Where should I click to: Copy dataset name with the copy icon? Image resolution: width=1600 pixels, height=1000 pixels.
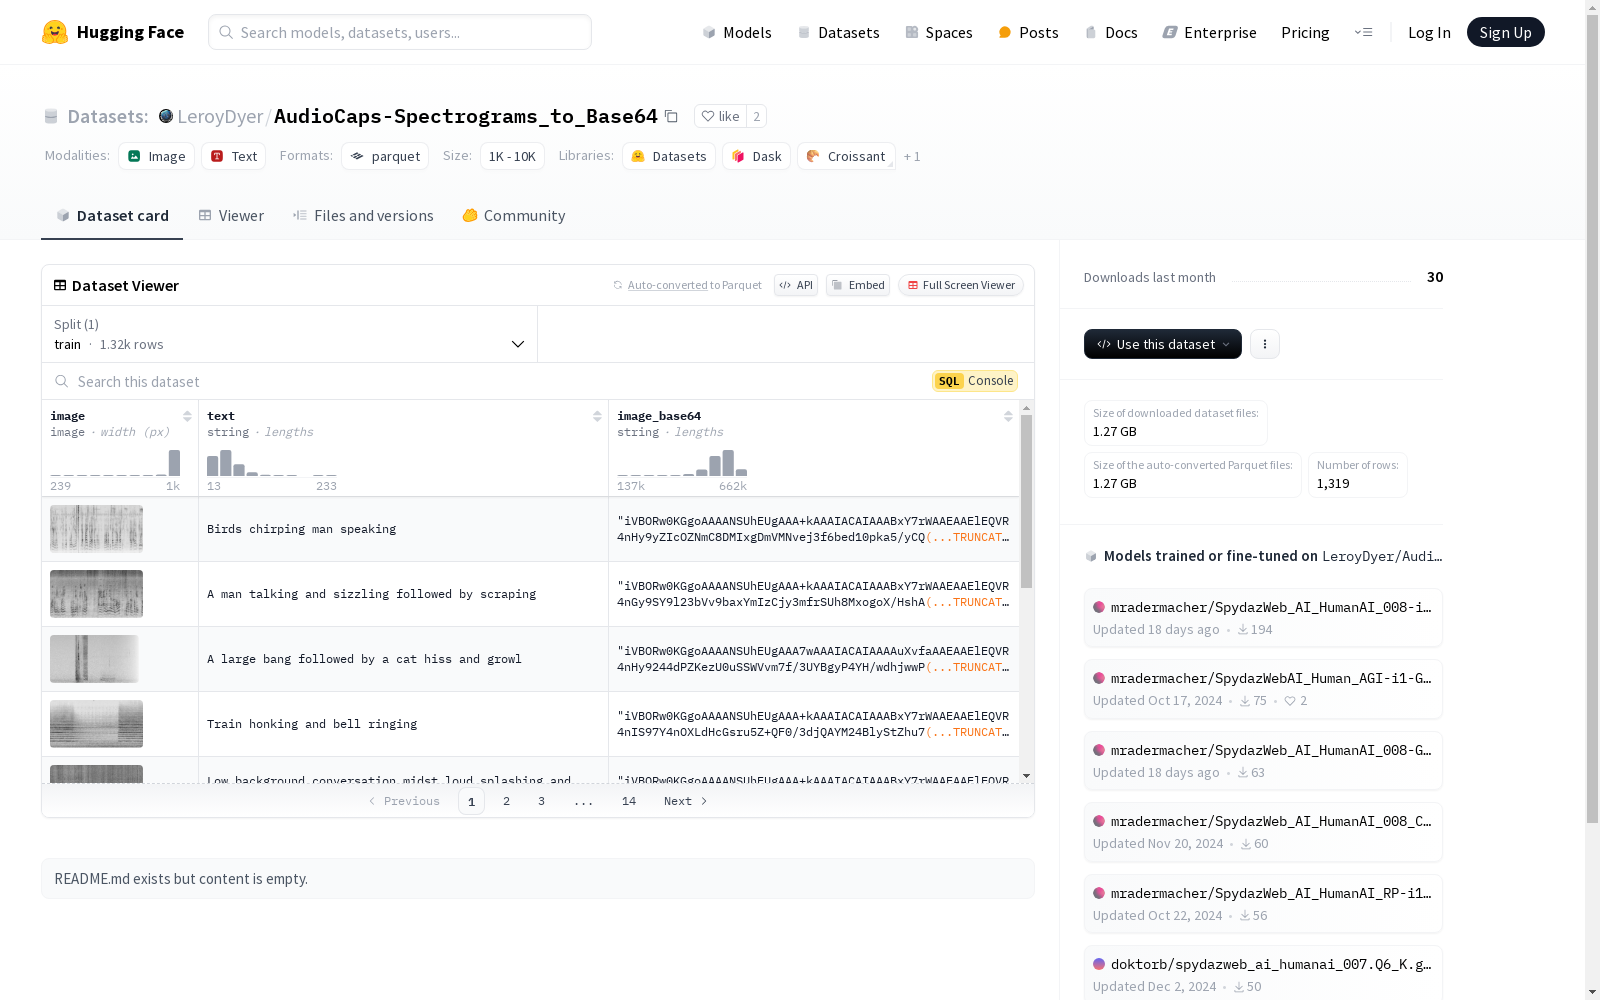click(672, 117)
